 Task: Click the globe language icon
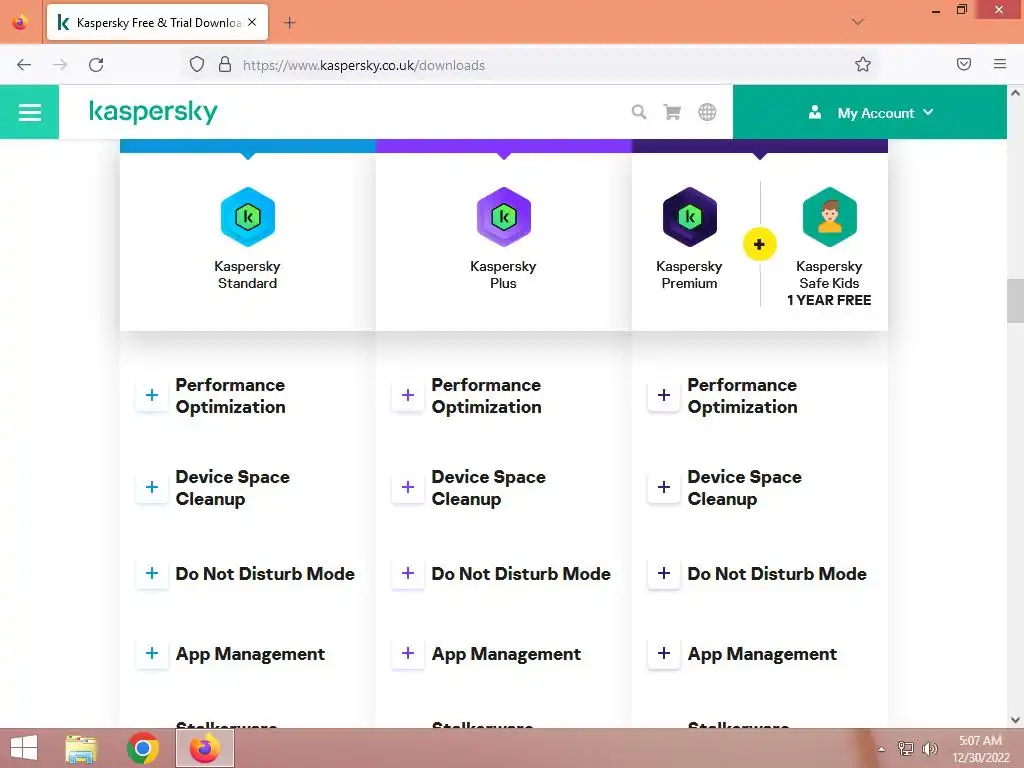707,112
